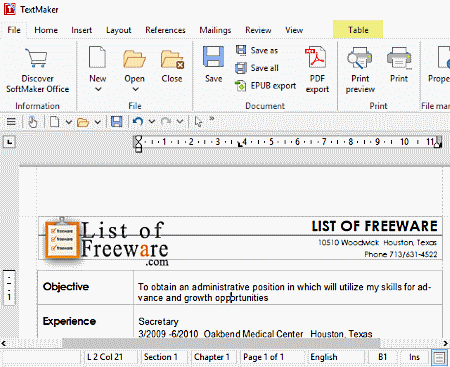Choose Save all in Document group
450x367 pixels.
[257, 68]
